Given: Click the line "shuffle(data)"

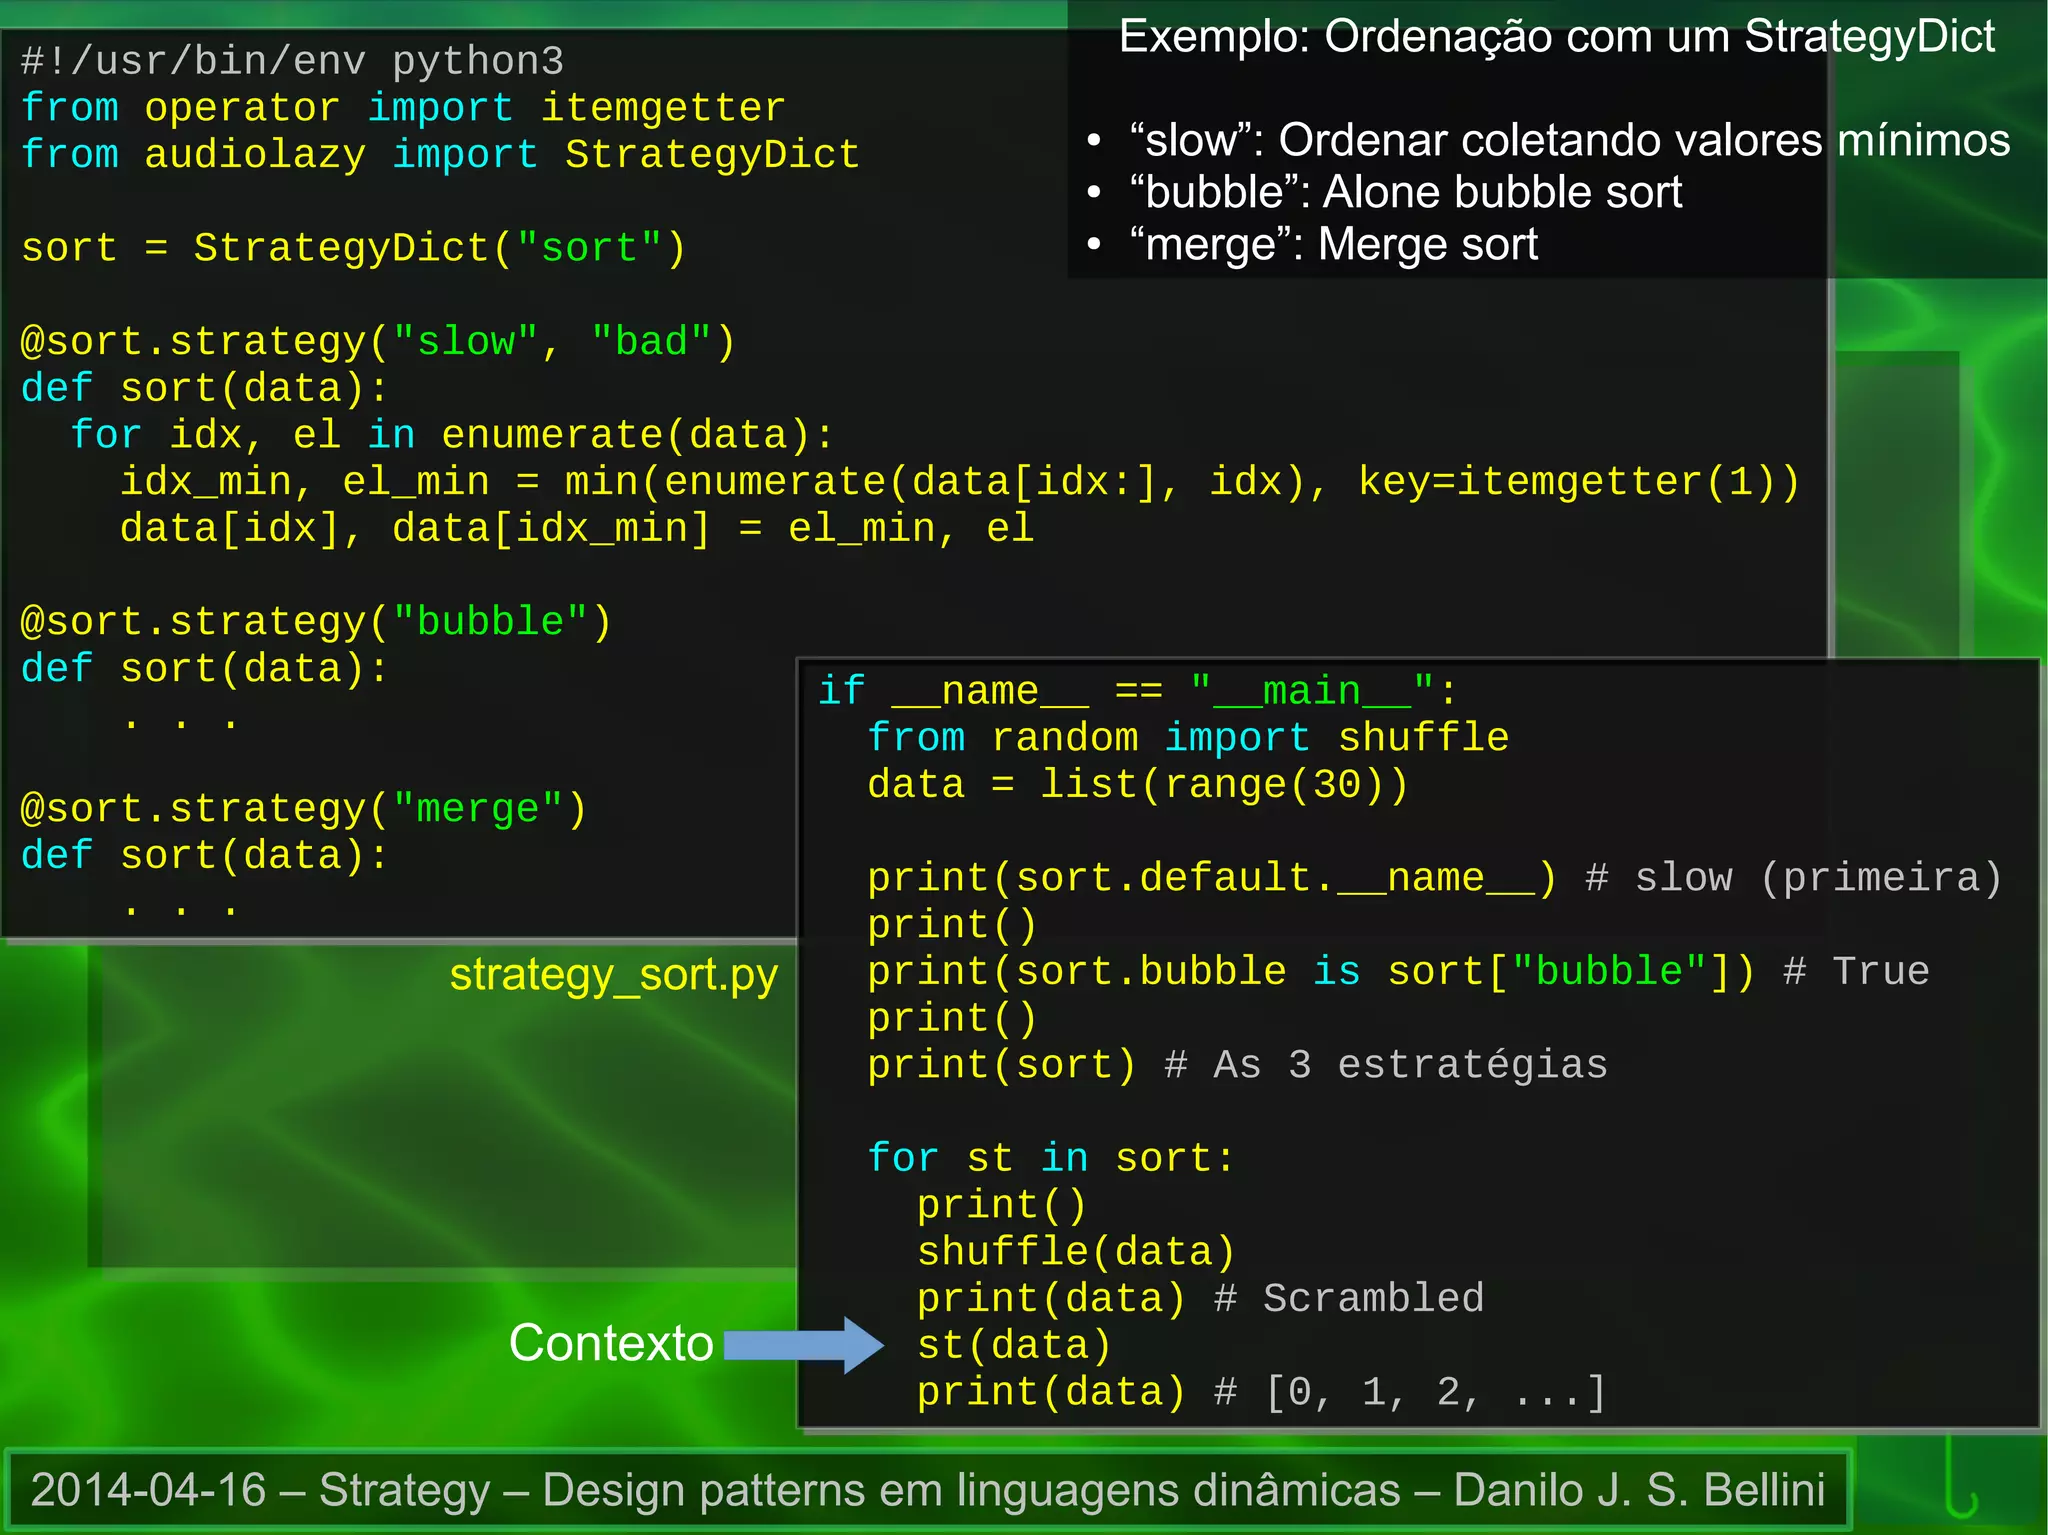Looking at the screenshot, I should (1077, 1252).
